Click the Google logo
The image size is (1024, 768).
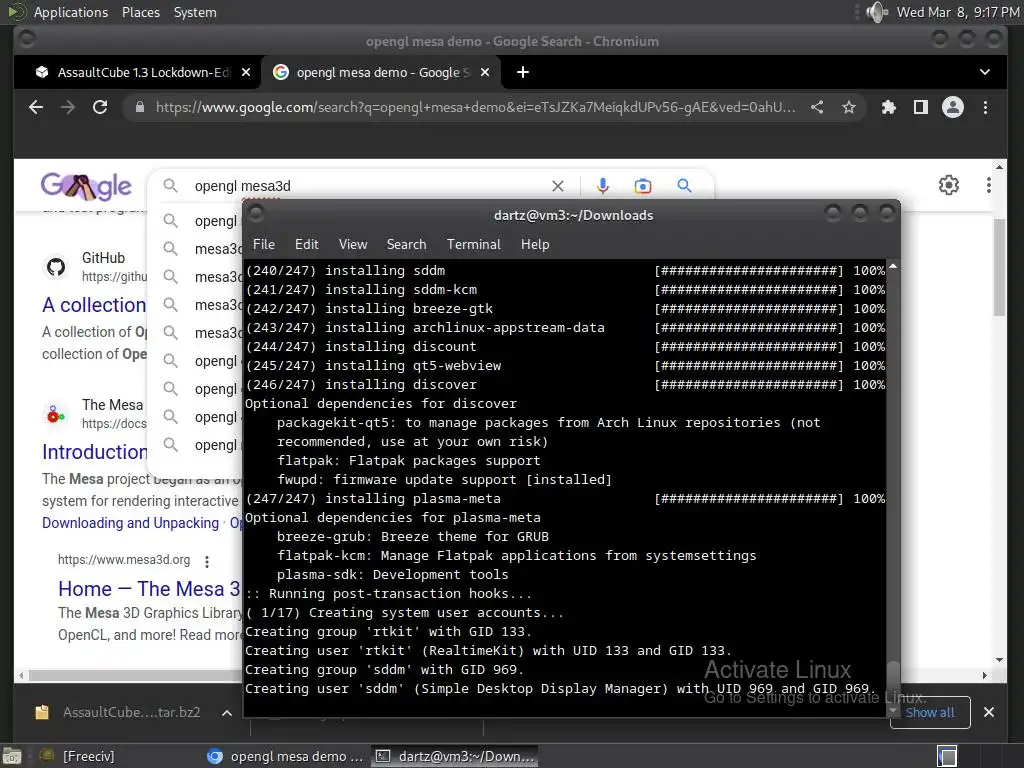tap(86, 187)
